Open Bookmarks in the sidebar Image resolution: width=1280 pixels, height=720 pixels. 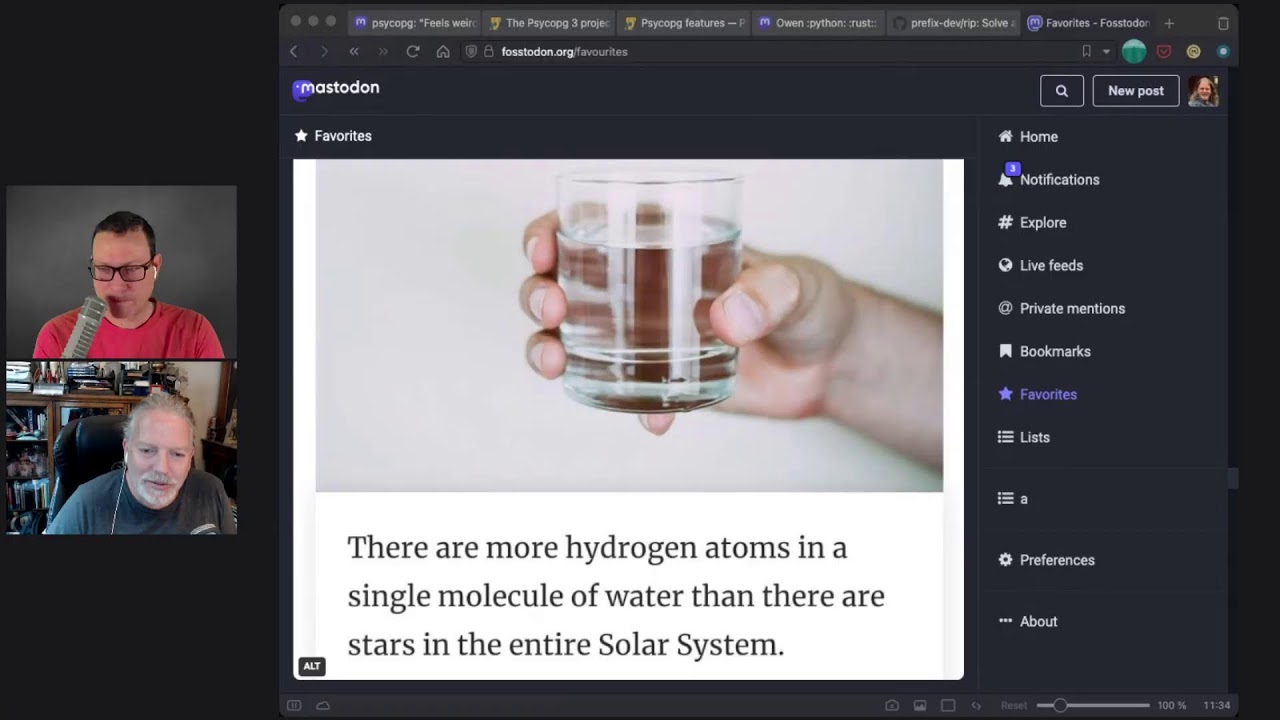[1054, 351]
